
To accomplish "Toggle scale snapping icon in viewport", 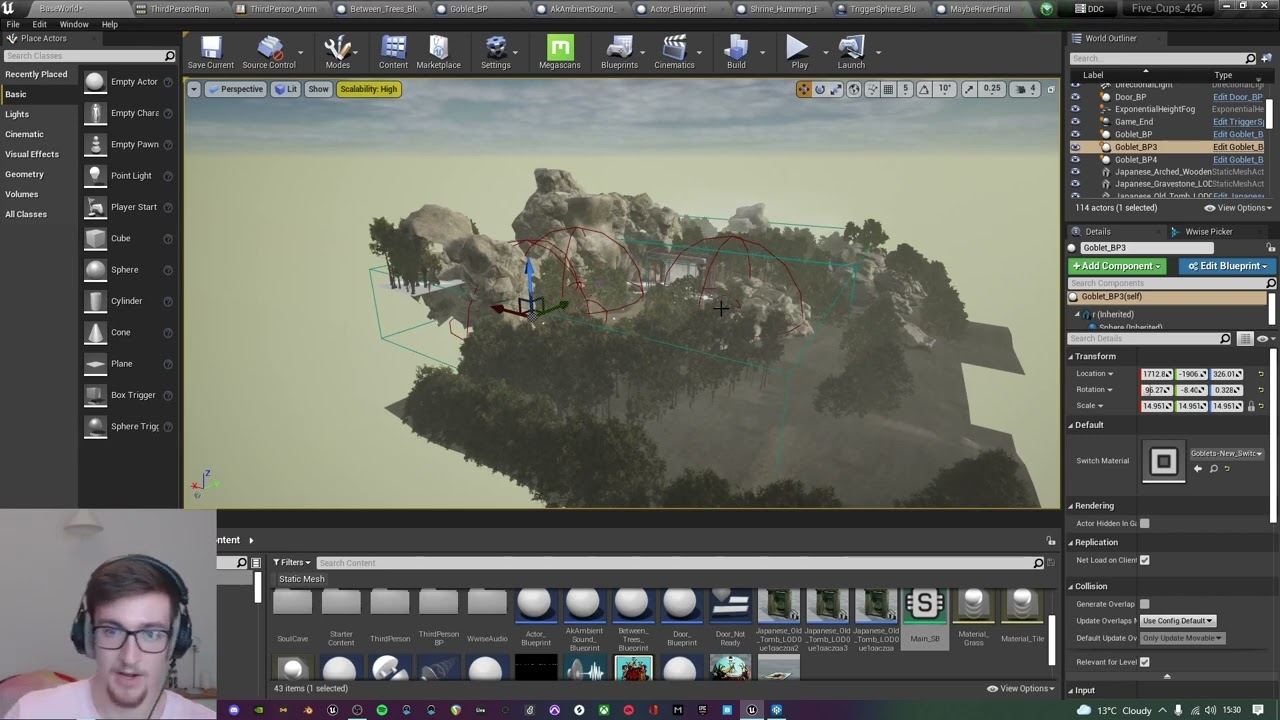I will (969, 89).
